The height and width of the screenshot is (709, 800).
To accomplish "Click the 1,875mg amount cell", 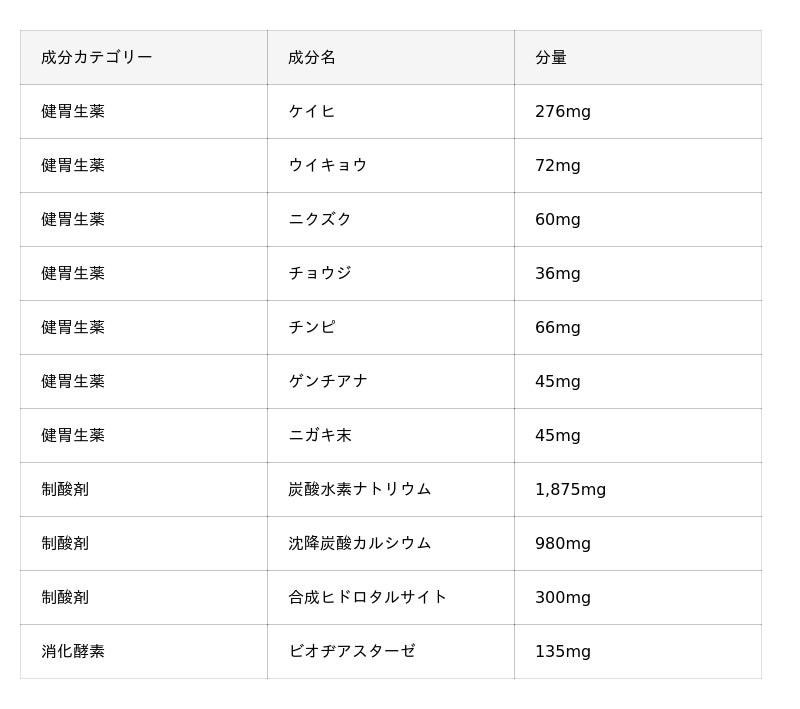I will pyautogui.click(x=570, y=490).
